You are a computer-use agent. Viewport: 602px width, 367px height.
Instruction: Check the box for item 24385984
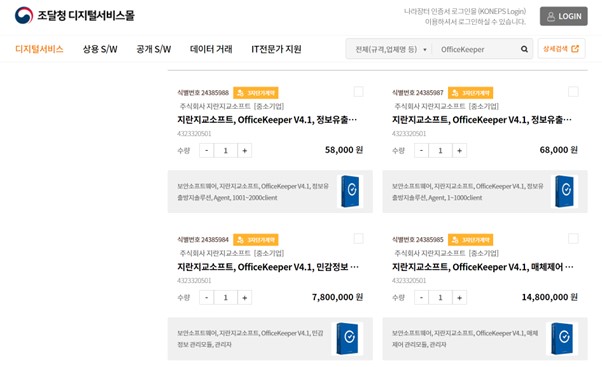pyautogui.click(x=358, y=239)
